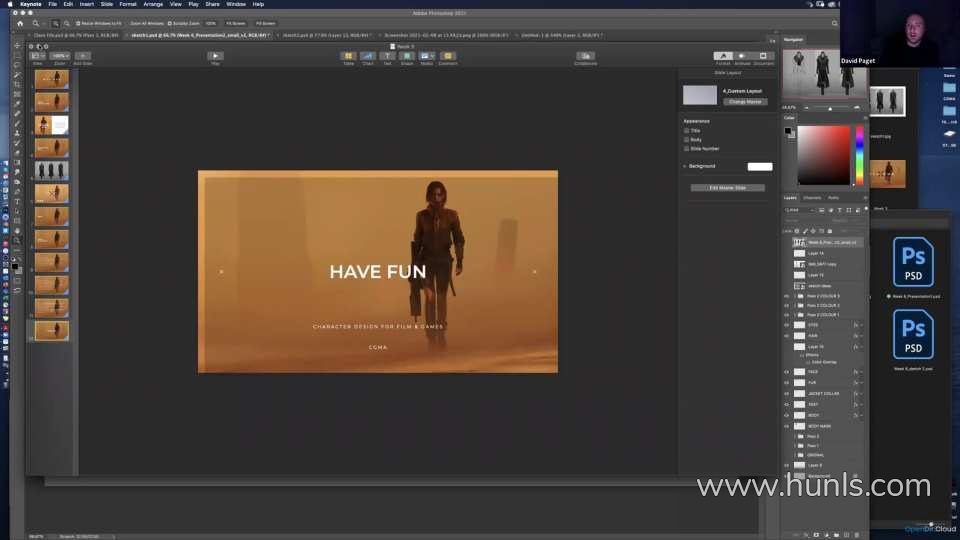Open the Keynote Zoom percentage dropdown

[x=59, y=56]
